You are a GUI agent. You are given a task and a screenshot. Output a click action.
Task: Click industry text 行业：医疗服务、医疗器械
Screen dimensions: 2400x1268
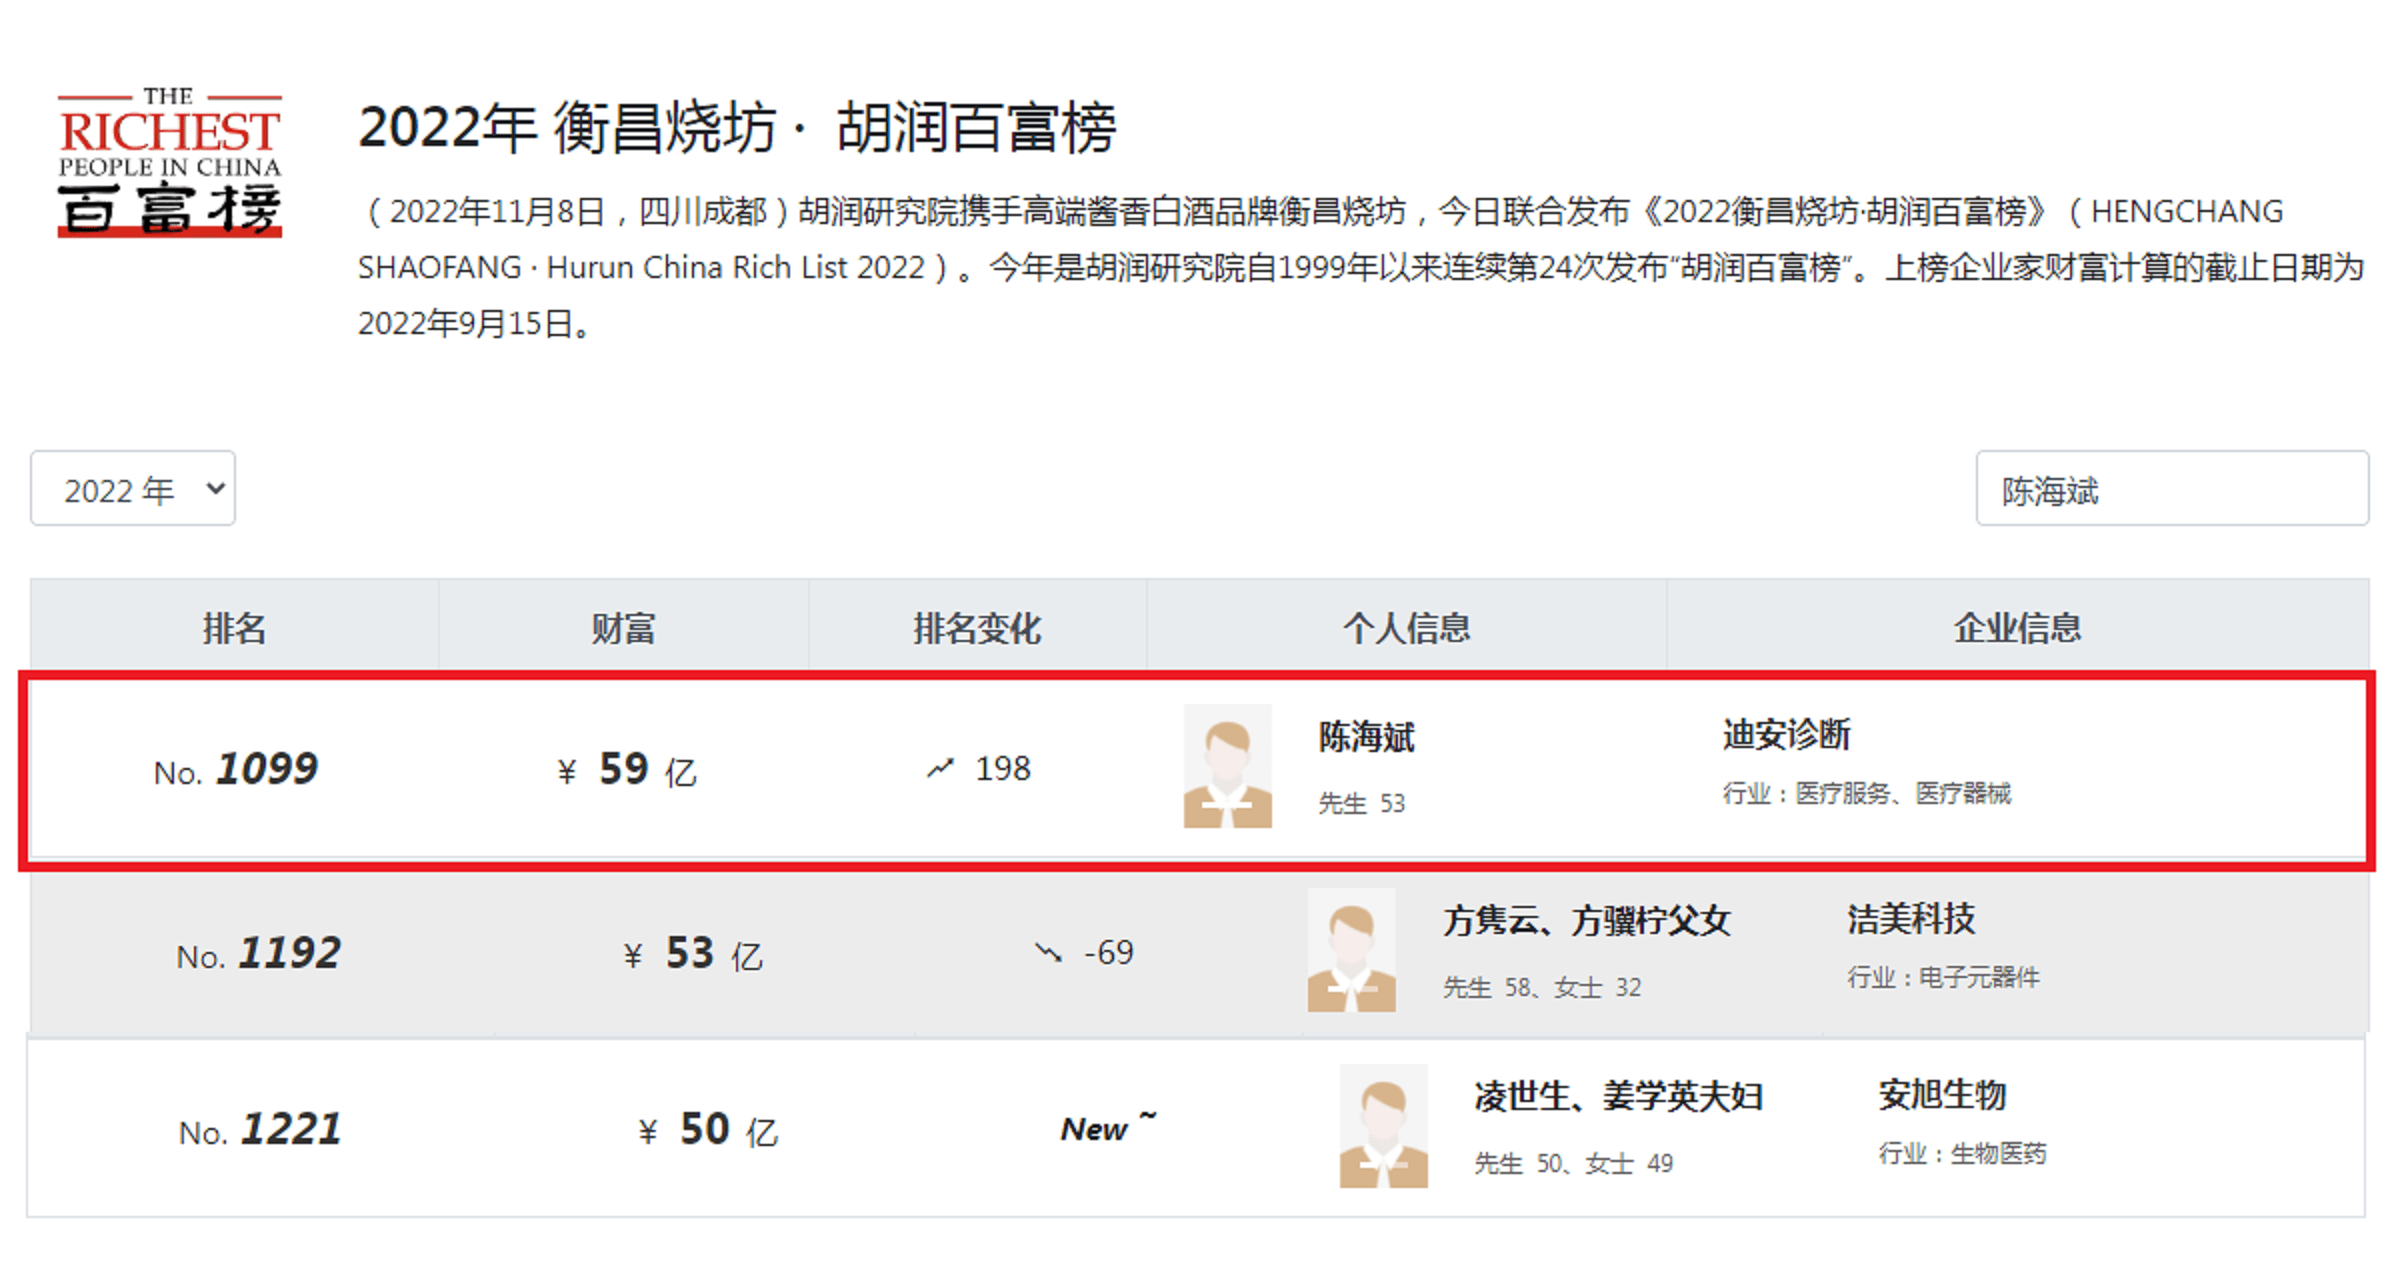pyautogui.click(x=1866, y=794)
